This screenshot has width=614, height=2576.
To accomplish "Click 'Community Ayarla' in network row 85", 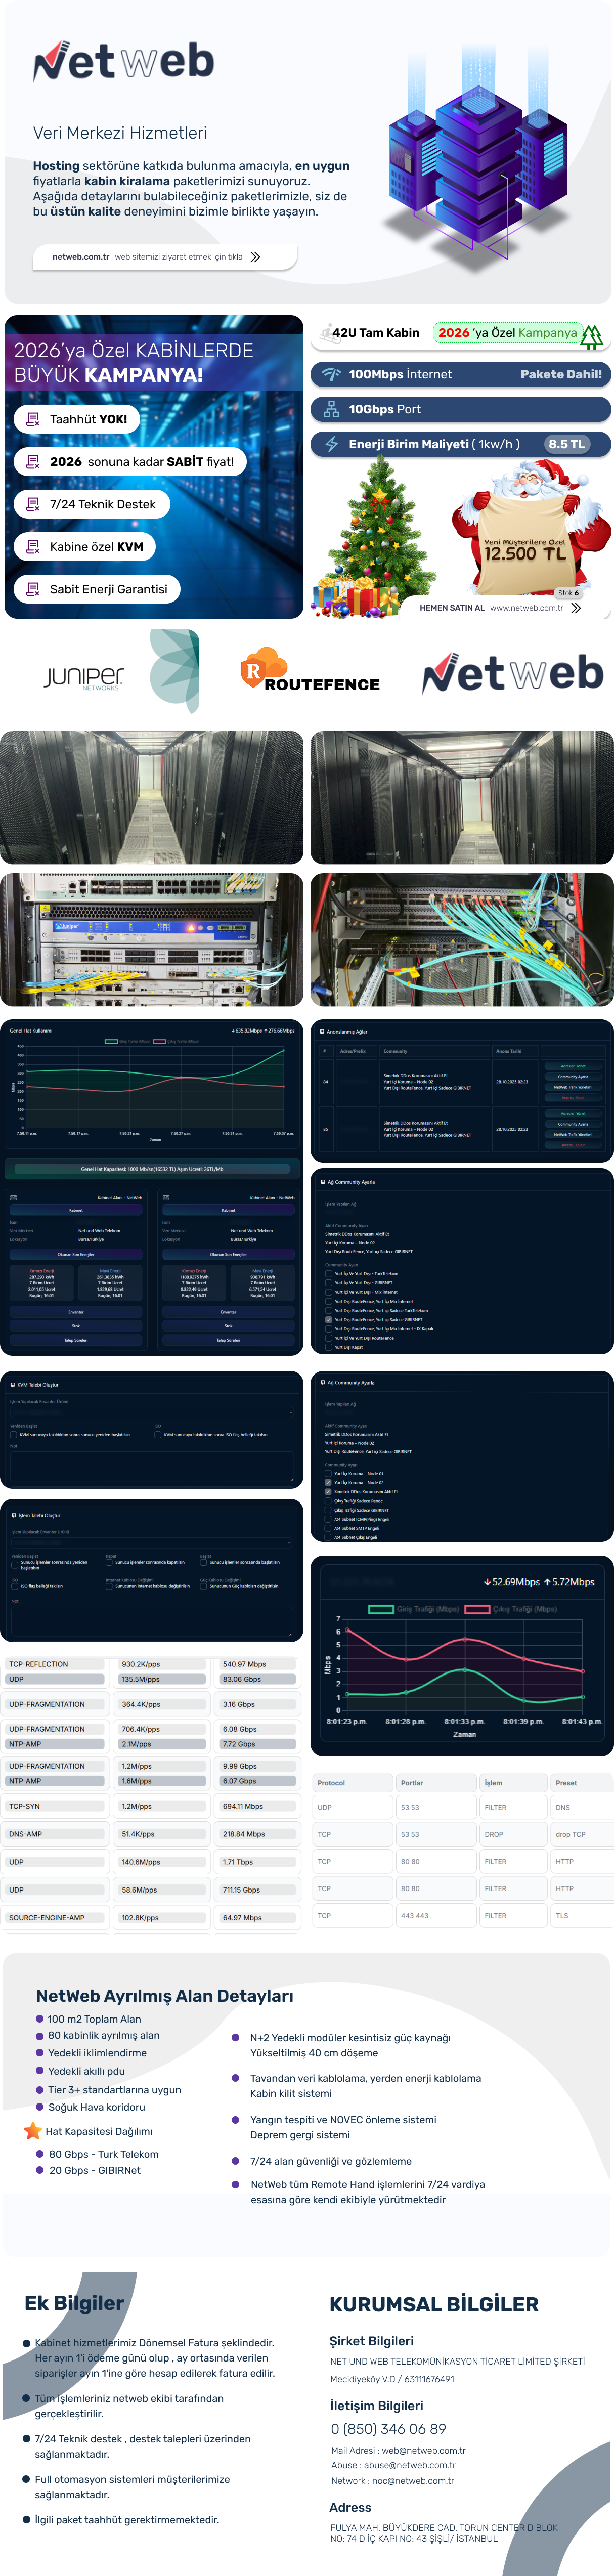I will 574,1124.
